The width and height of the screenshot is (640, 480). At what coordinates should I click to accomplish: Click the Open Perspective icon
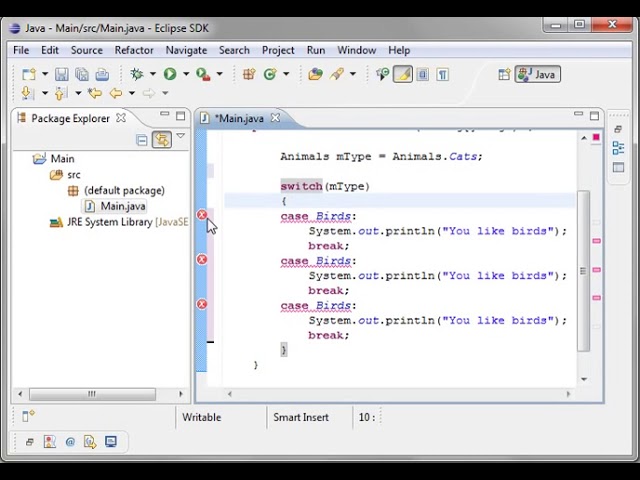[x=504, y=74]
